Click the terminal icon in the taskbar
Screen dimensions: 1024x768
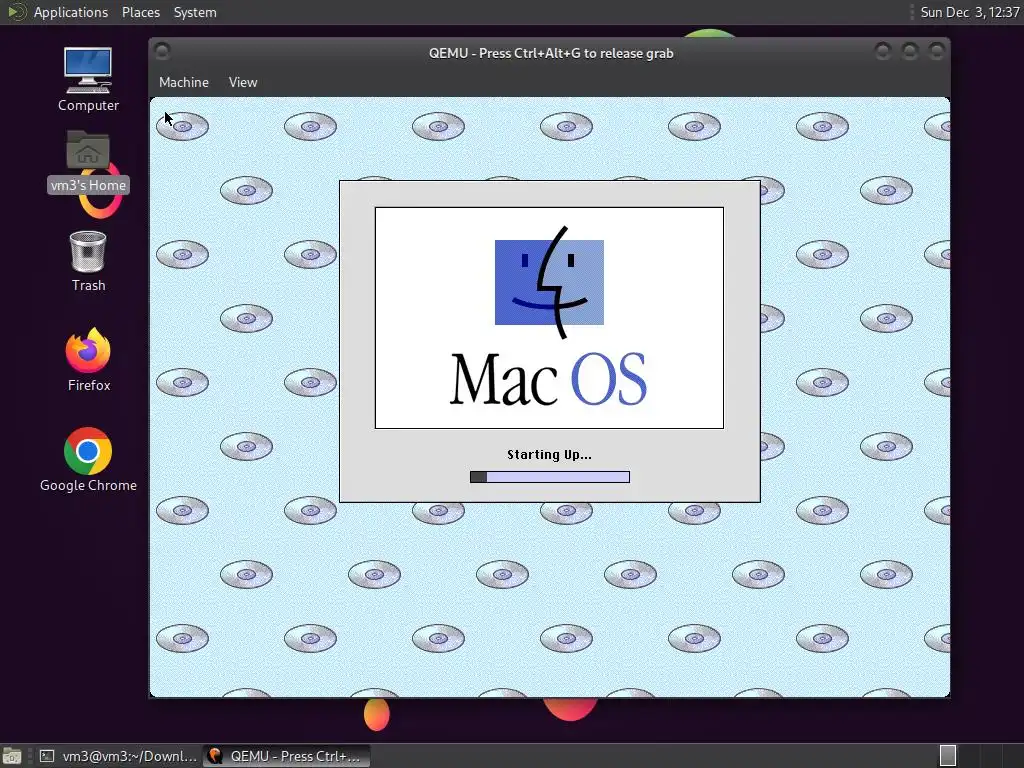point(47,756)
